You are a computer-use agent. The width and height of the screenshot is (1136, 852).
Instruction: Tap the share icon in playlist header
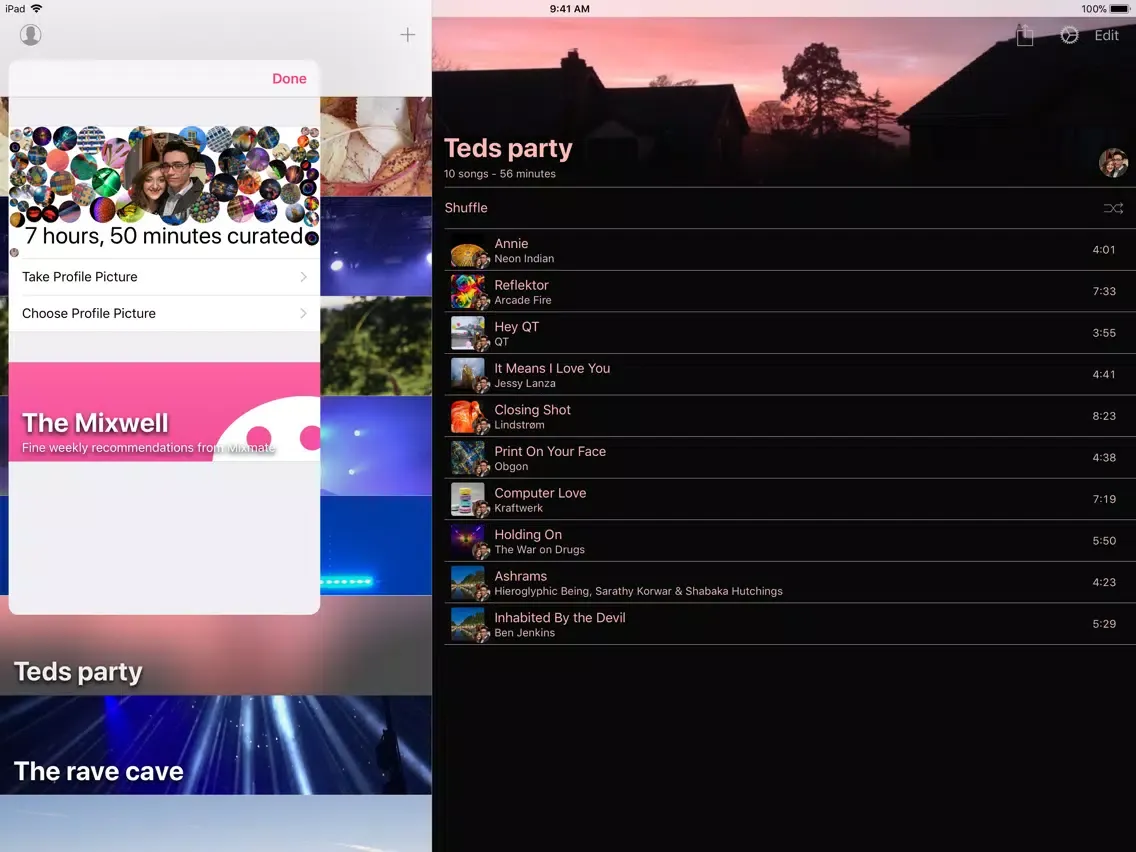pos(1024,35)
